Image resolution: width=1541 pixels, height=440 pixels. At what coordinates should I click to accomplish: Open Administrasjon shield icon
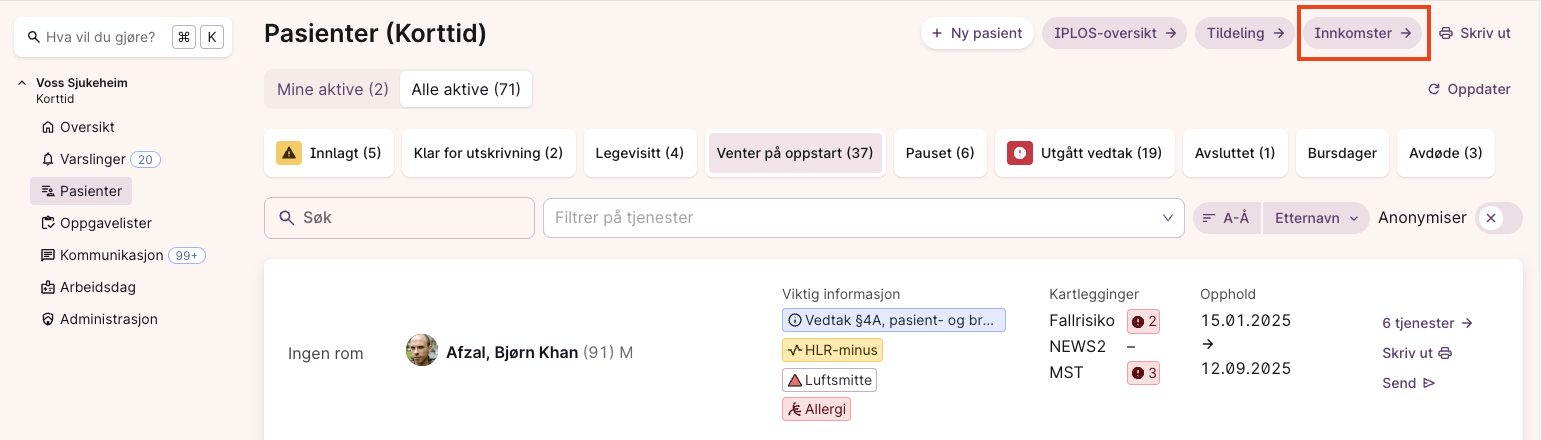click(48, 319)
